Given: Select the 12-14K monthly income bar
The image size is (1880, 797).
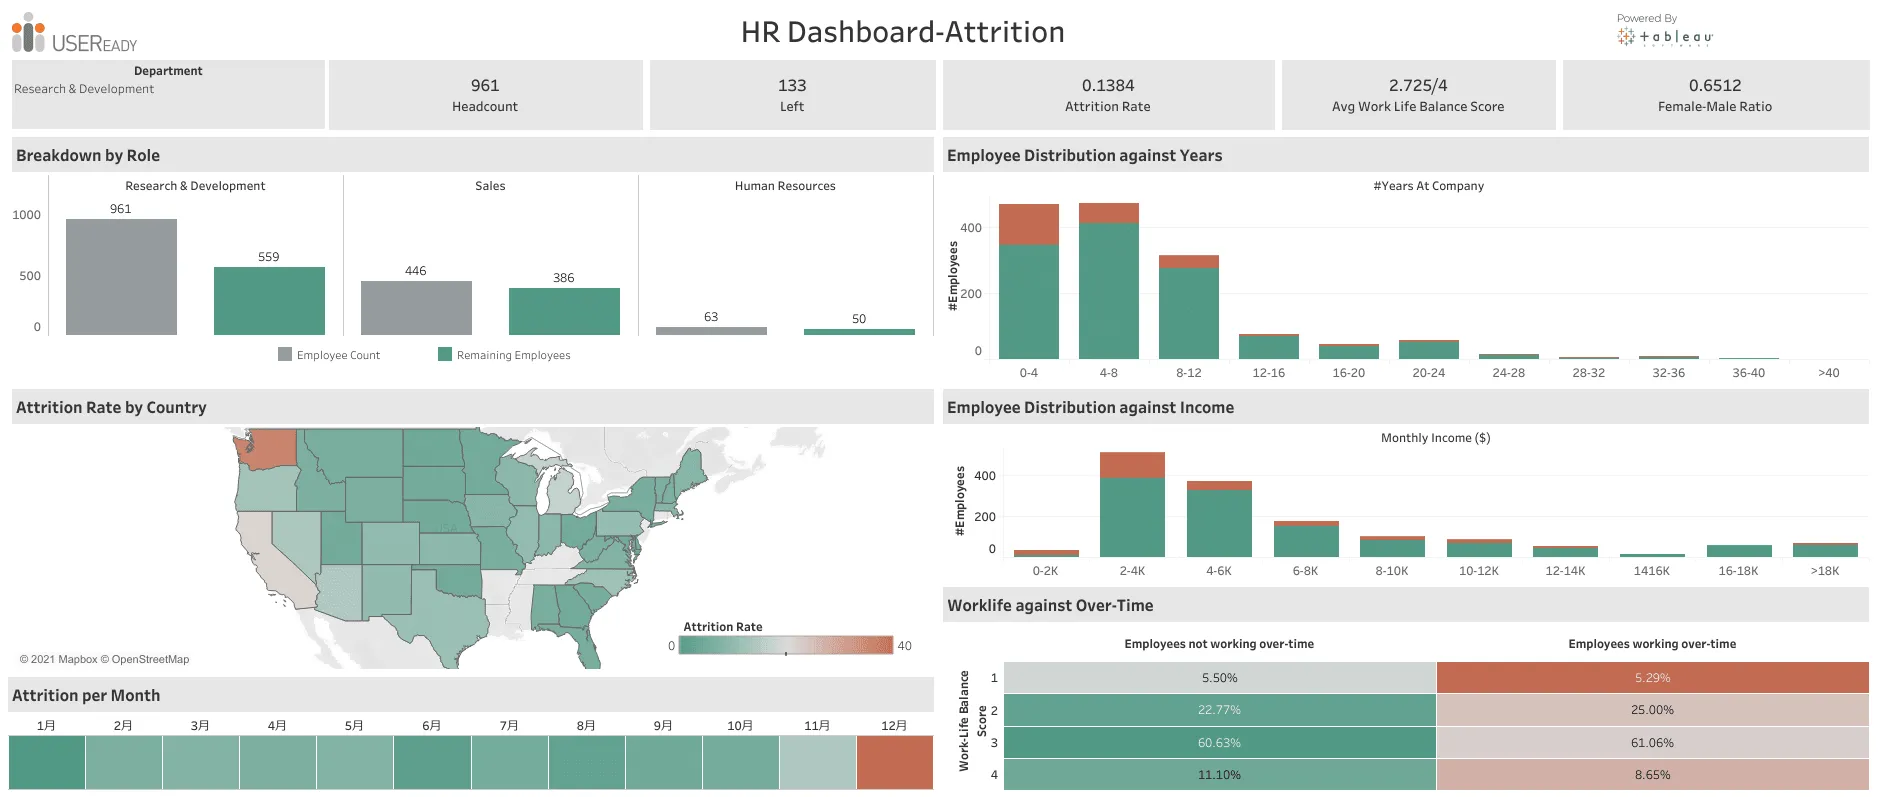Looking at the screenshot, I should pyautogui.click(x=1565, y=551).
